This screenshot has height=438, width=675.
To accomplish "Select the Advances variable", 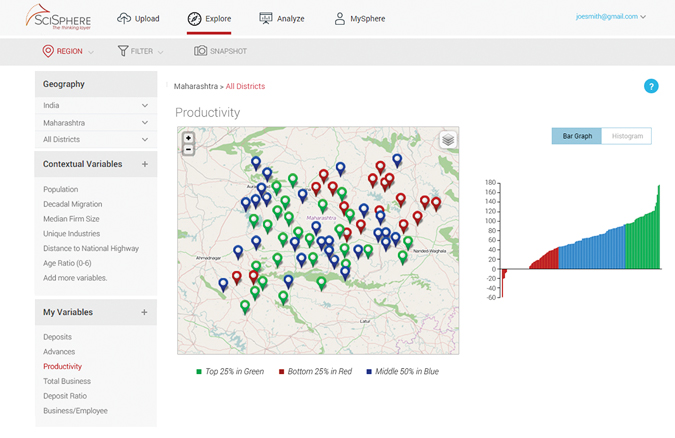I will pos(59,352).
